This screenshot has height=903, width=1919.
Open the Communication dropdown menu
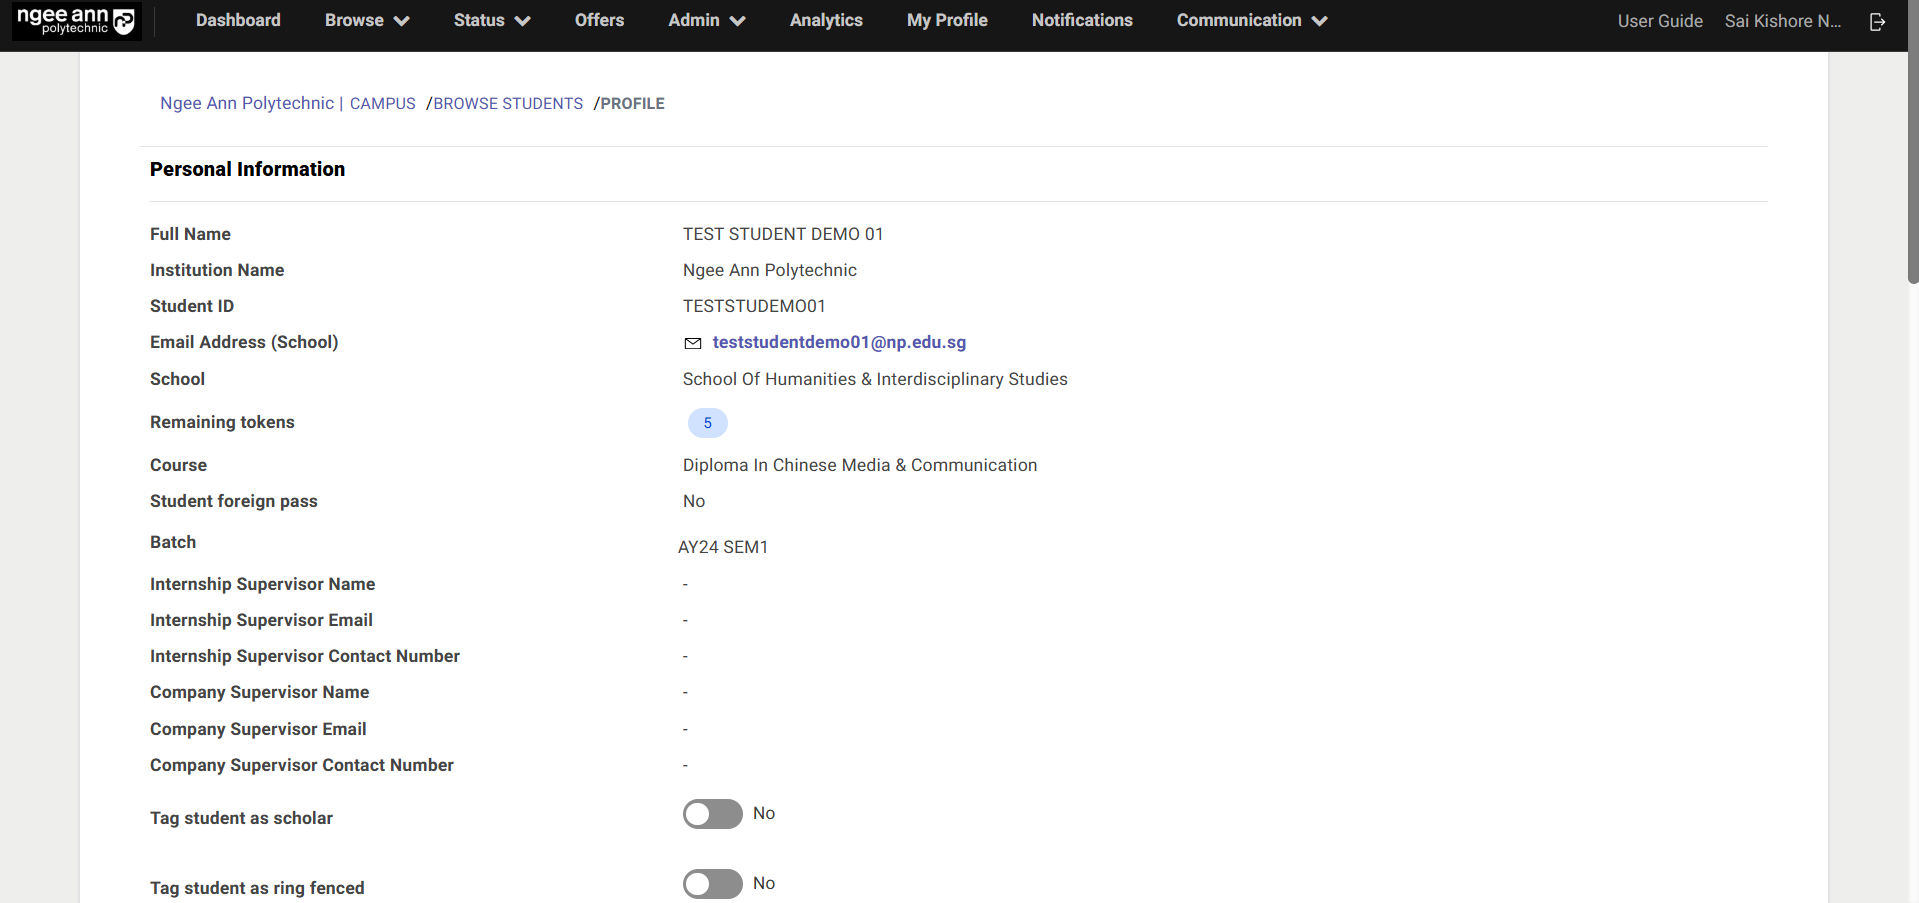click(x=1251, y=20)
